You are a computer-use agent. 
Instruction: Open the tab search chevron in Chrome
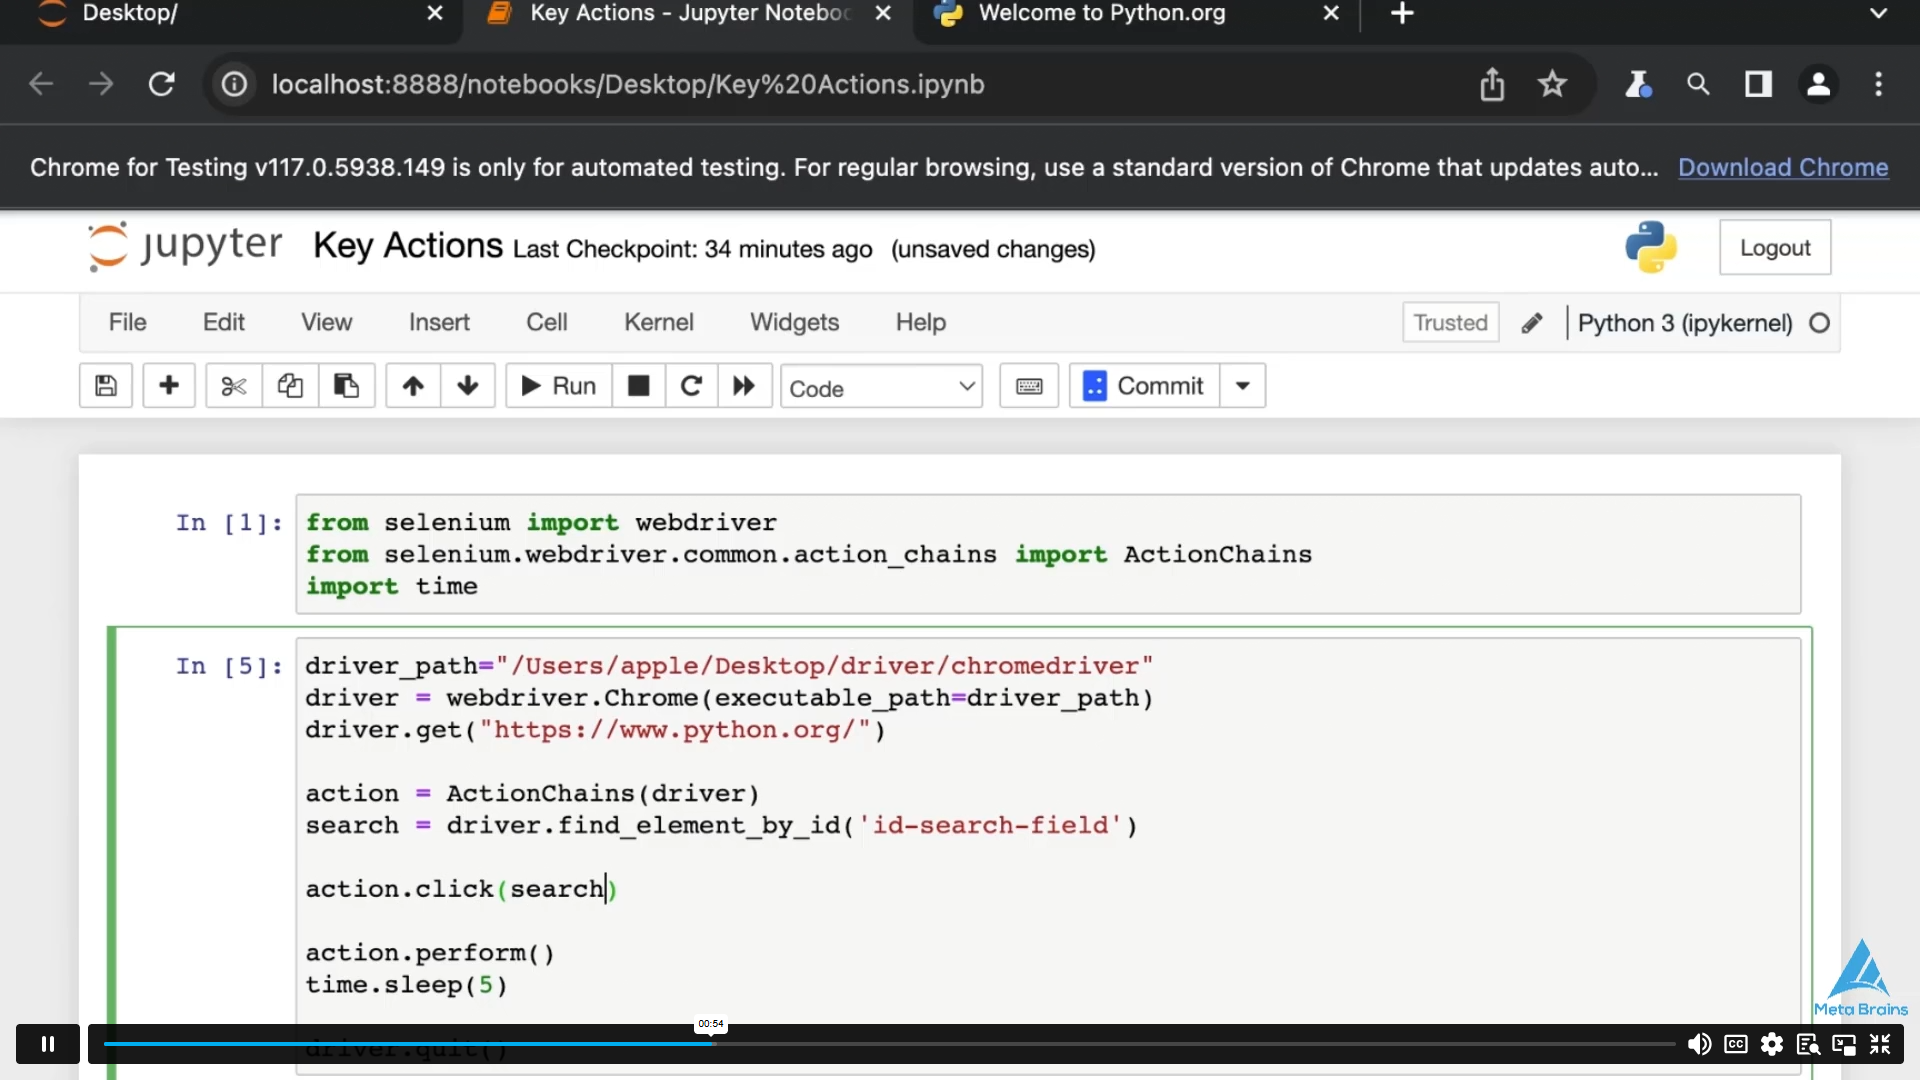(1878, 14)
